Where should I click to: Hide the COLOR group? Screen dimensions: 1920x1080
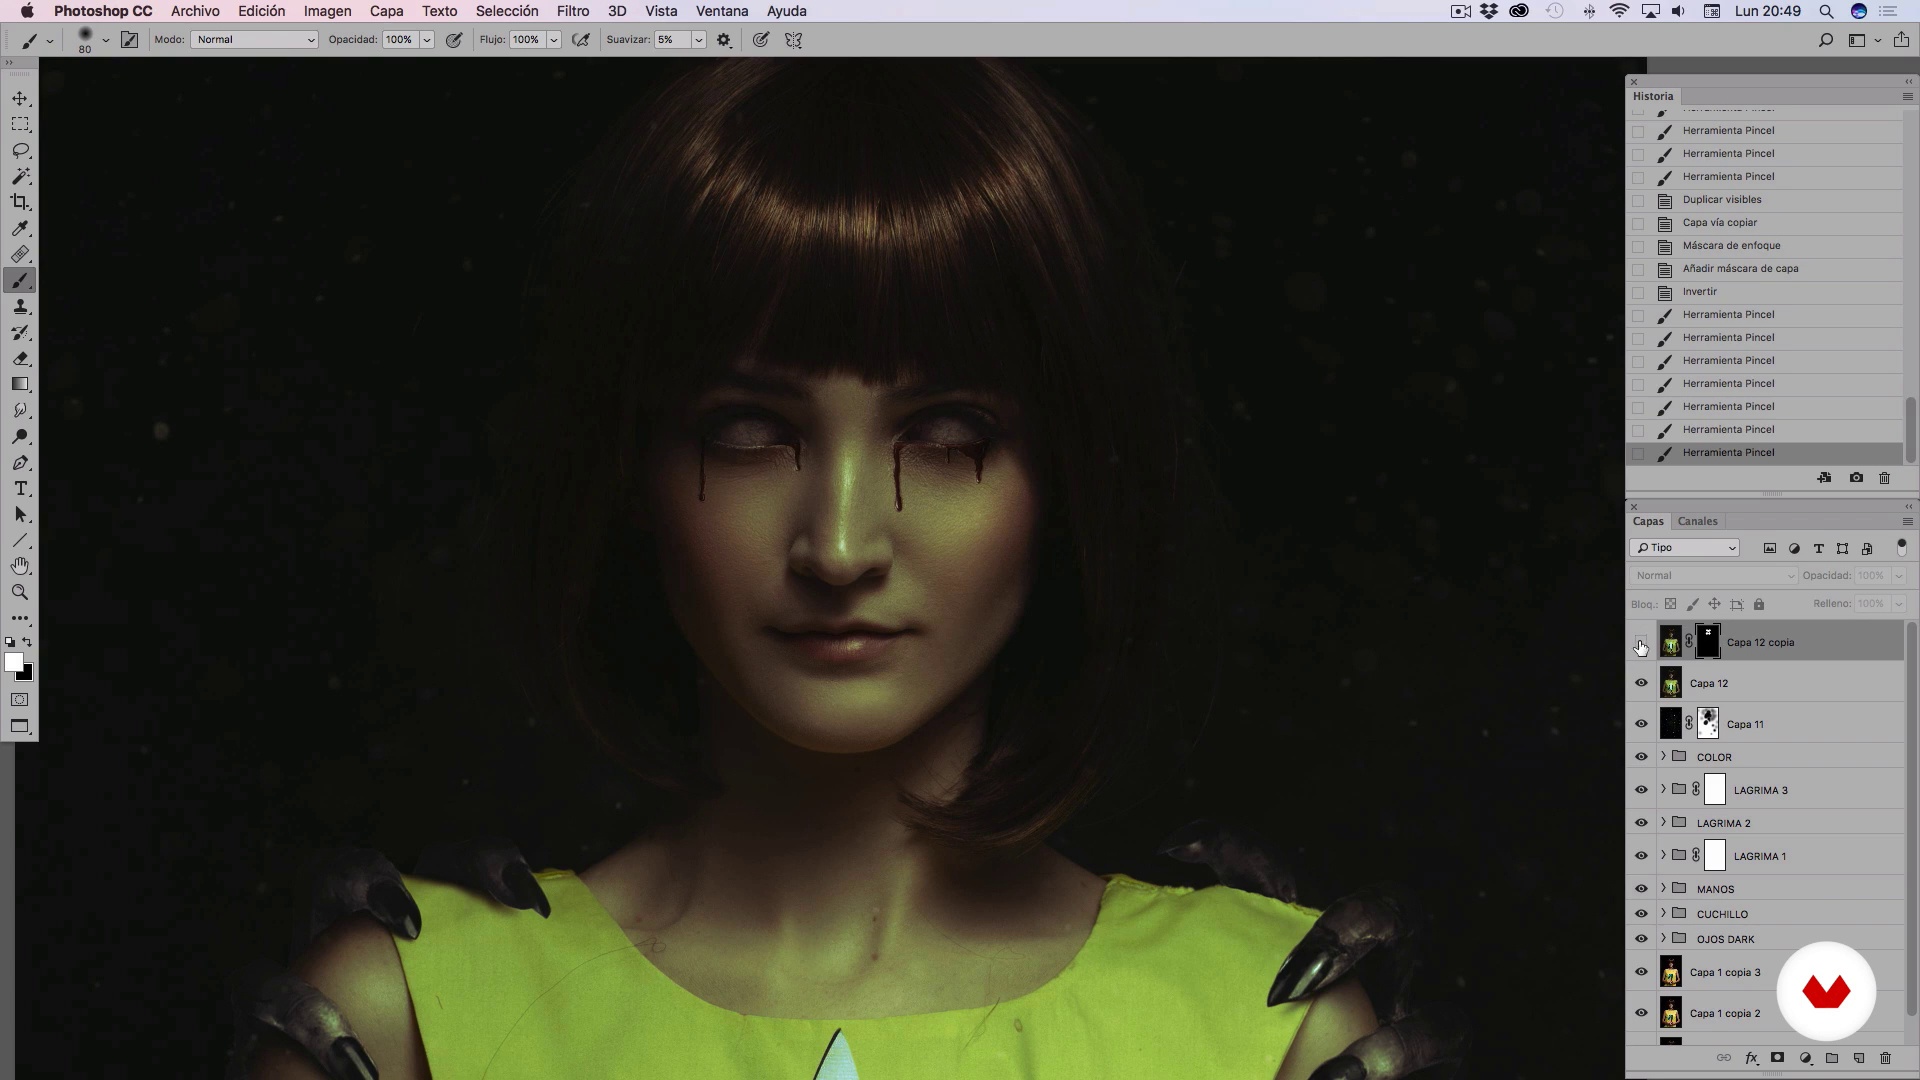click(1641, 757)
